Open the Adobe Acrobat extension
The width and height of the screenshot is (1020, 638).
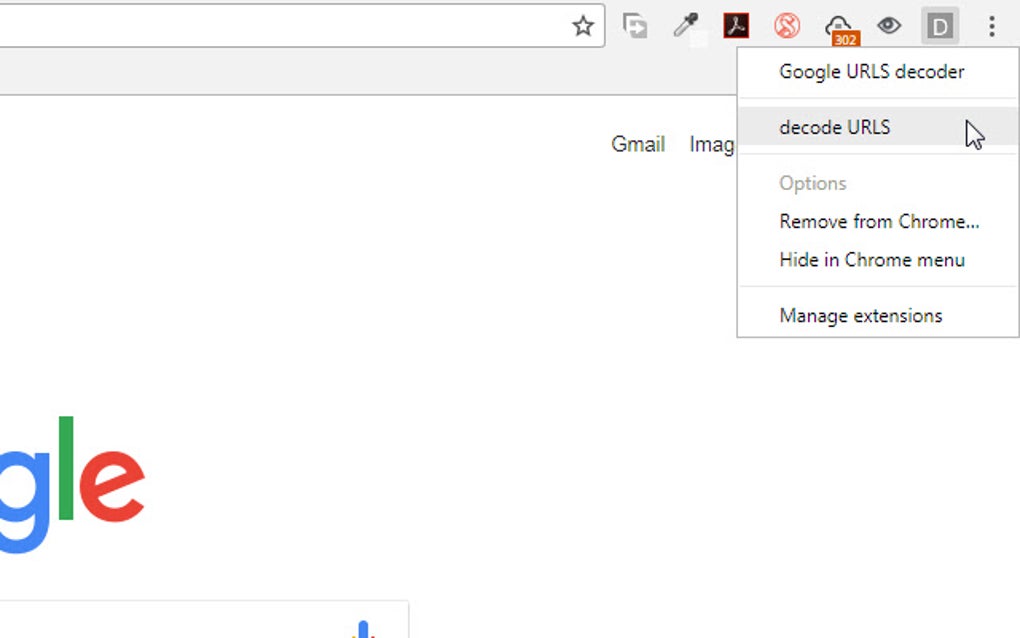click(736, 26)
